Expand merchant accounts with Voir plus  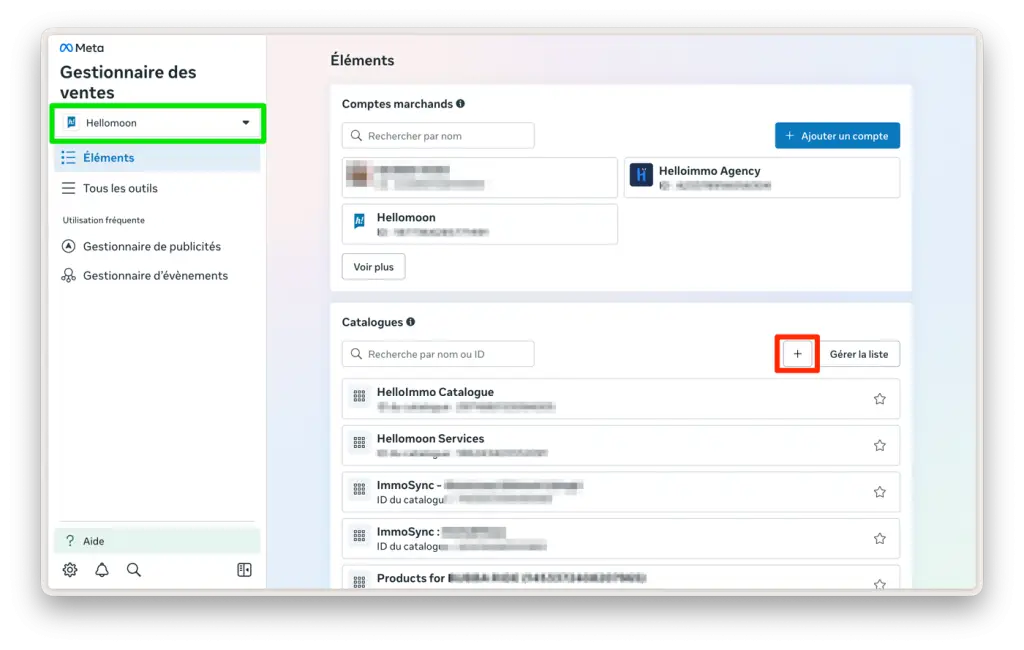[x=372, y=266]
